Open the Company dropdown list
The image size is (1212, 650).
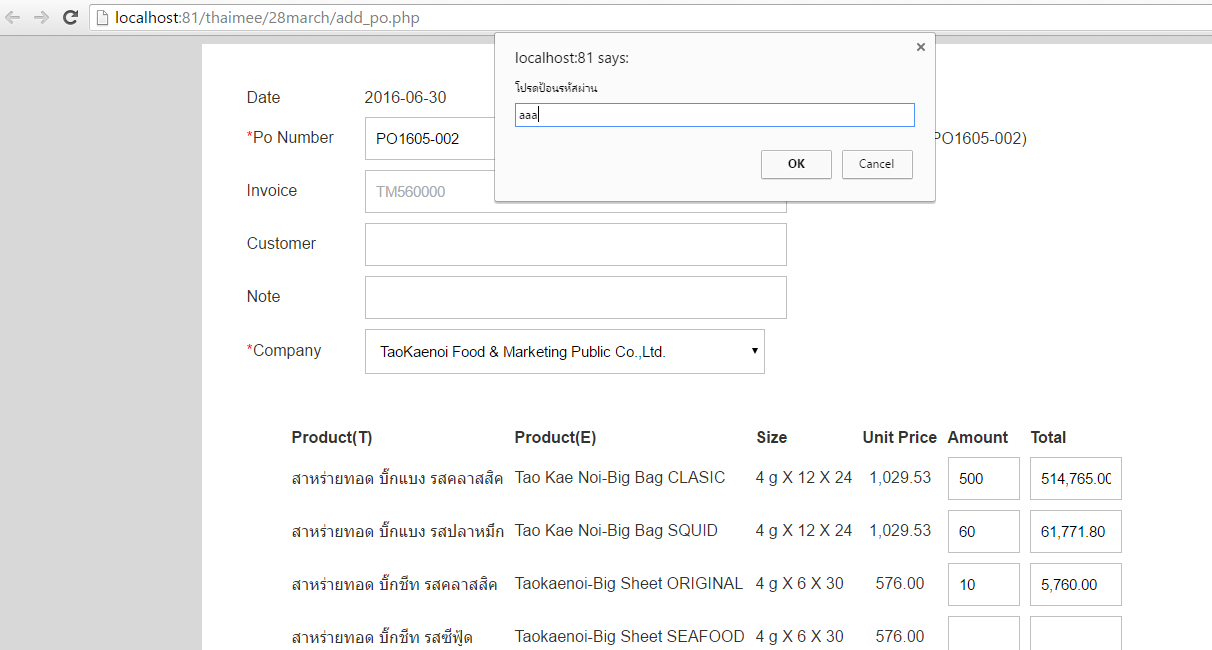coord(564,352)
